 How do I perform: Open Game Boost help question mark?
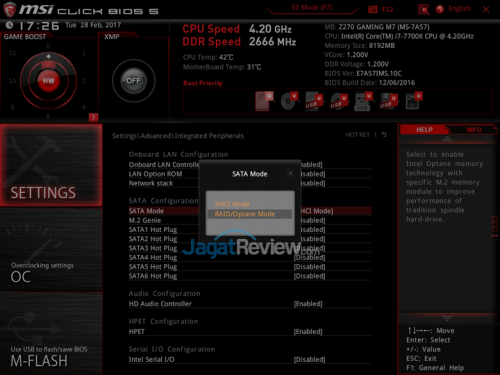click(93, 117)
